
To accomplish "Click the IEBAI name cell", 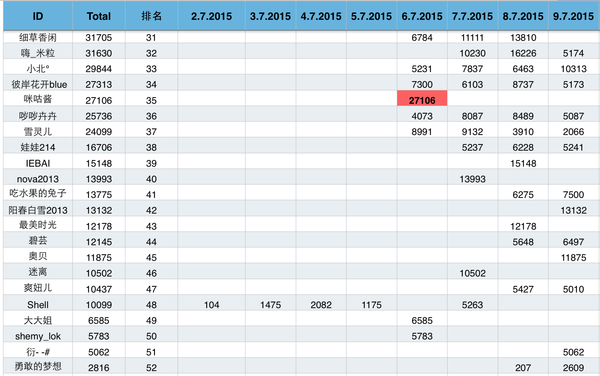I will pyautogui.click(x=38, y=163).
